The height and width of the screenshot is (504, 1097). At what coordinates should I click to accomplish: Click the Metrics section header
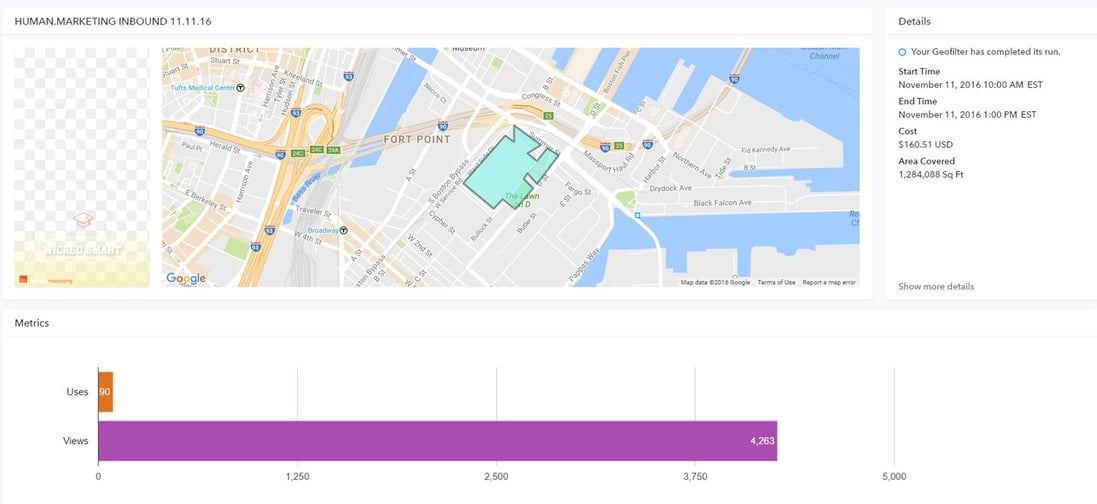coord(31,323)
